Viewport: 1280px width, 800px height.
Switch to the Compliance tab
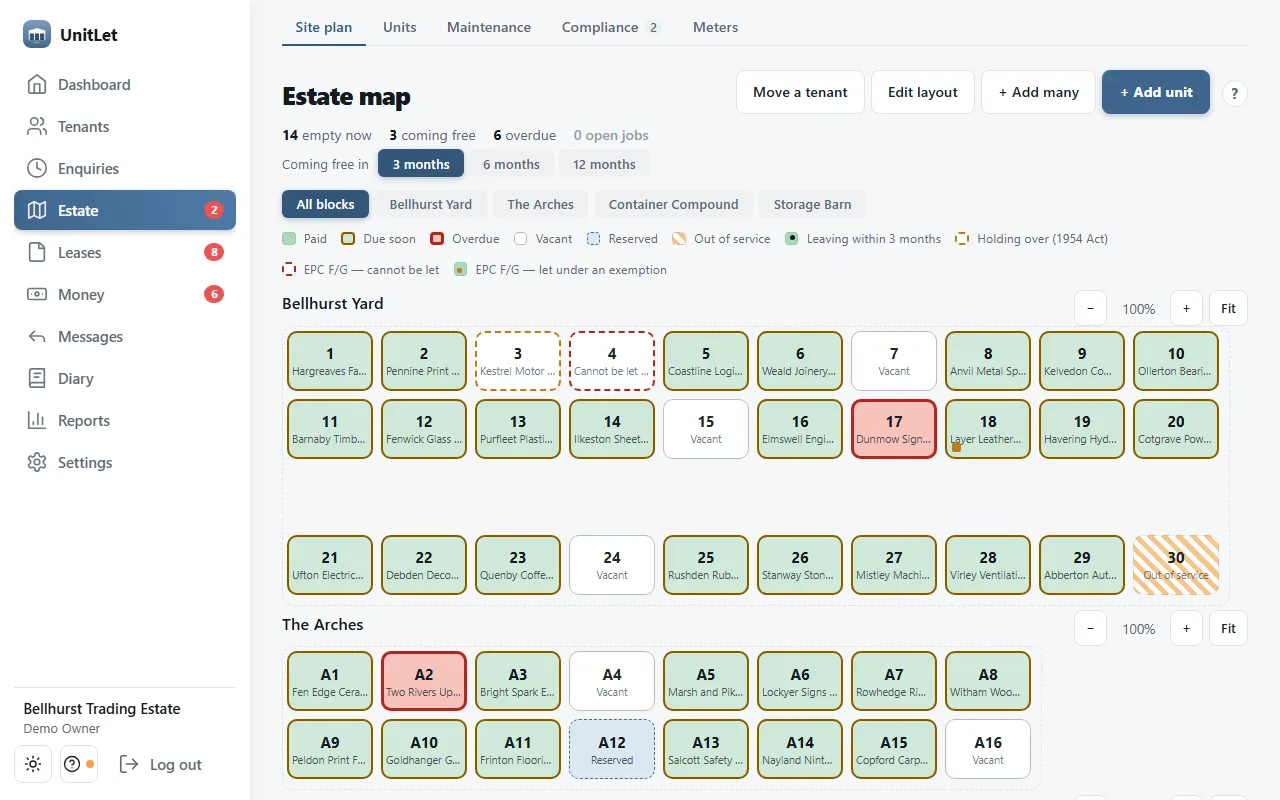pyautogui.click(x=610, y=27)
